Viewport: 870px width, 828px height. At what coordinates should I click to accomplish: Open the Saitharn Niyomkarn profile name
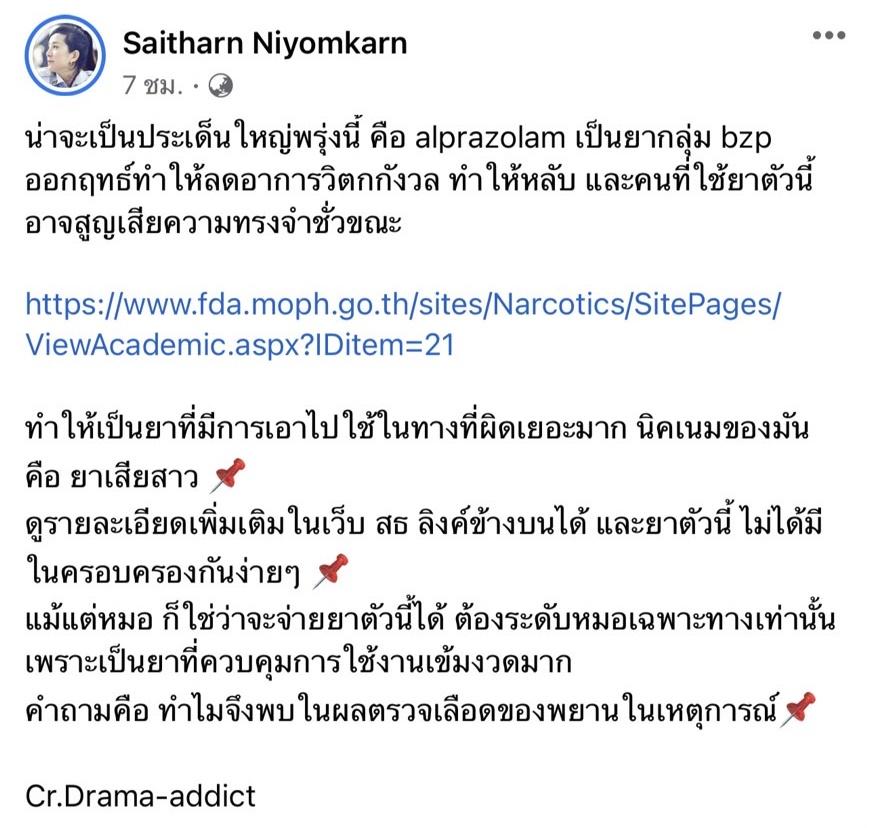265,43
